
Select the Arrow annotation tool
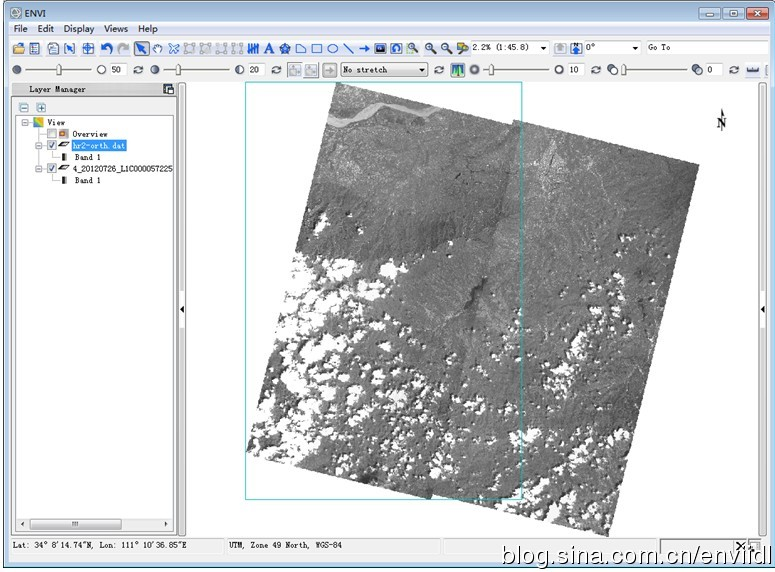(364, 48)
